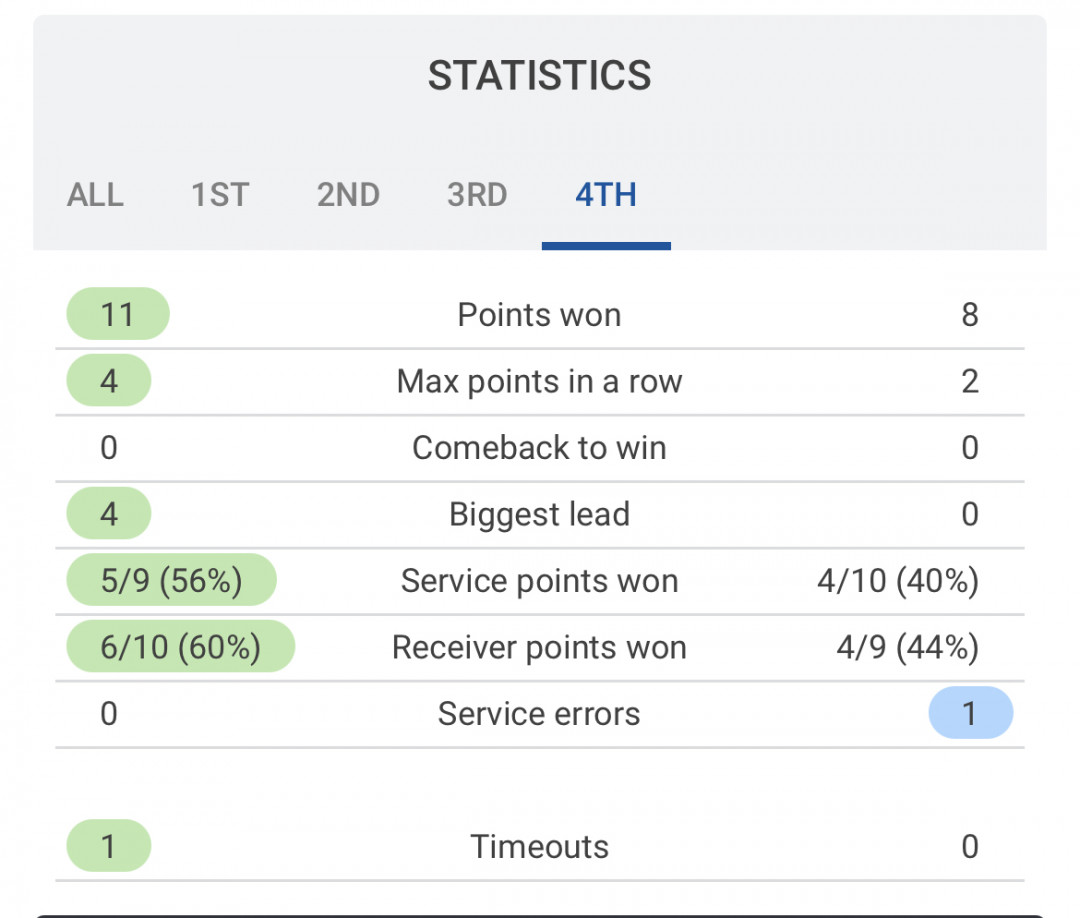The width and height of the screenshot is (1080, 918).
Task: Click the STATISTICS heading
Action: click(540, 76)
